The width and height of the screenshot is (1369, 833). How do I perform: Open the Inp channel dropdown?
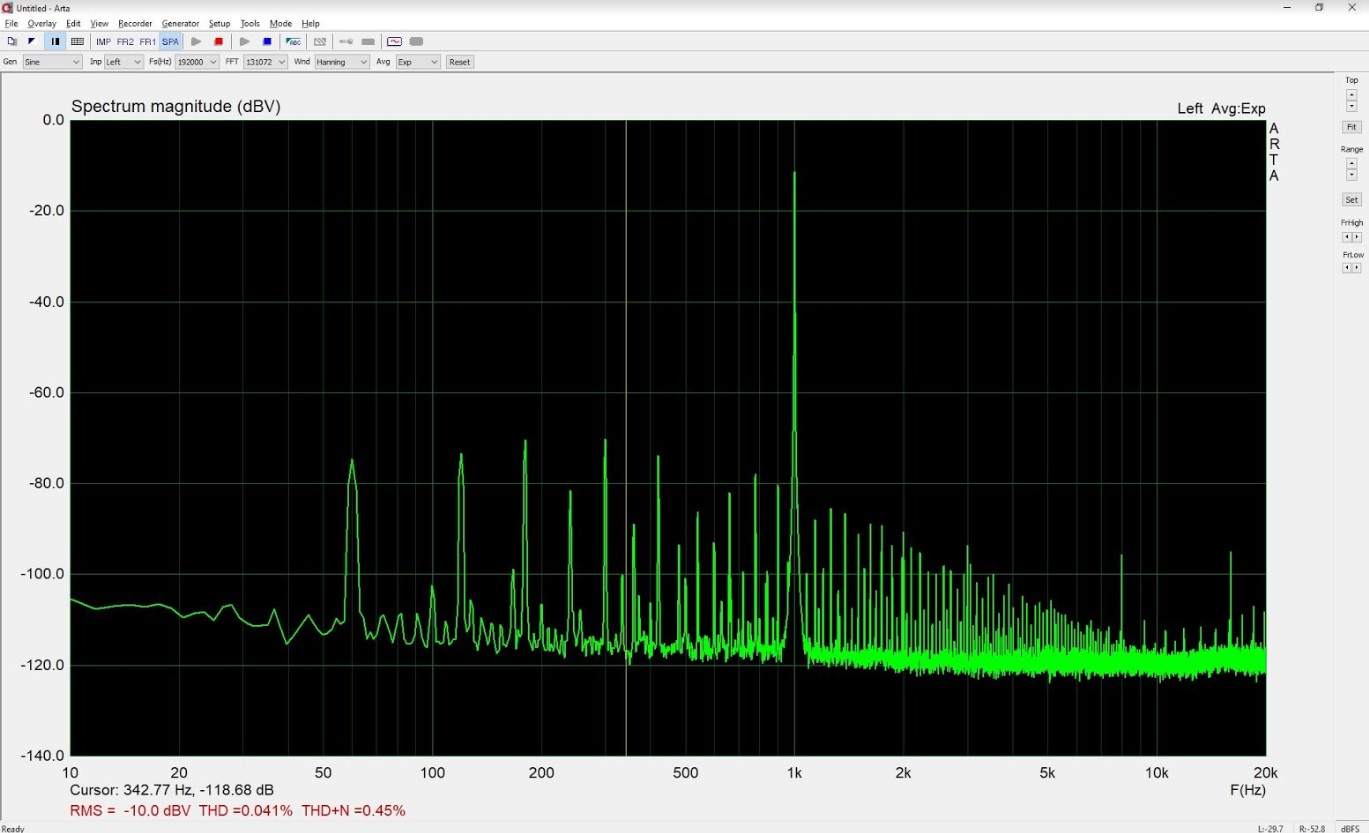[124, 62]
